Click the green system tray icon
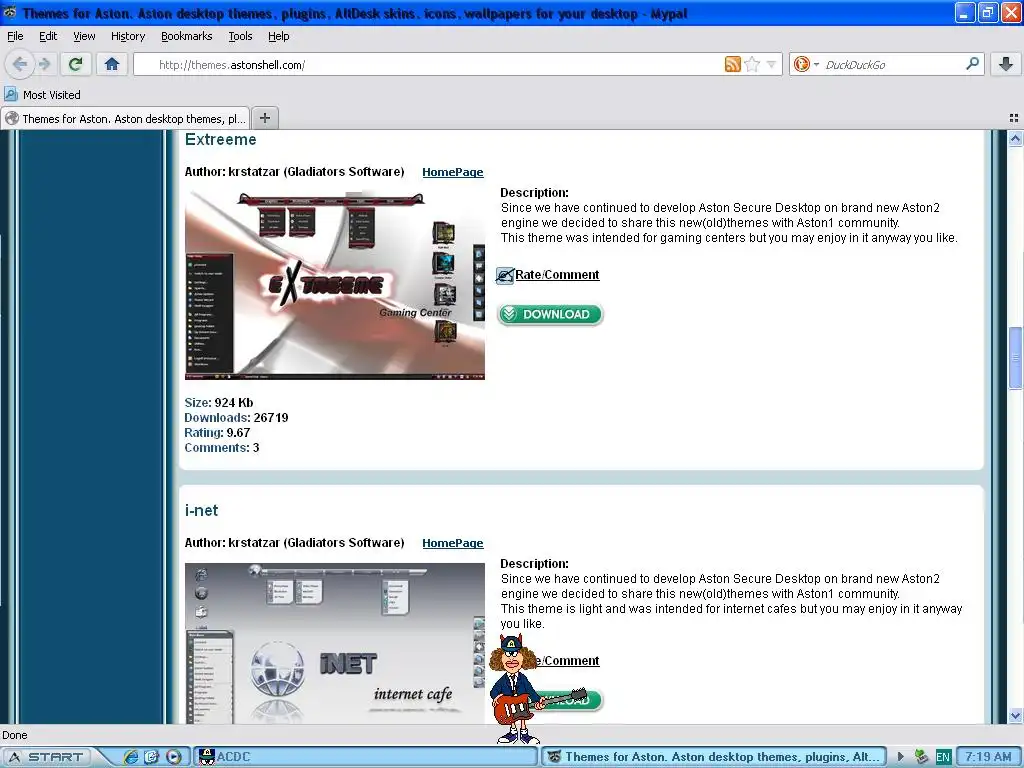This screenshot has height=768, width=1024. pos(922,757)
